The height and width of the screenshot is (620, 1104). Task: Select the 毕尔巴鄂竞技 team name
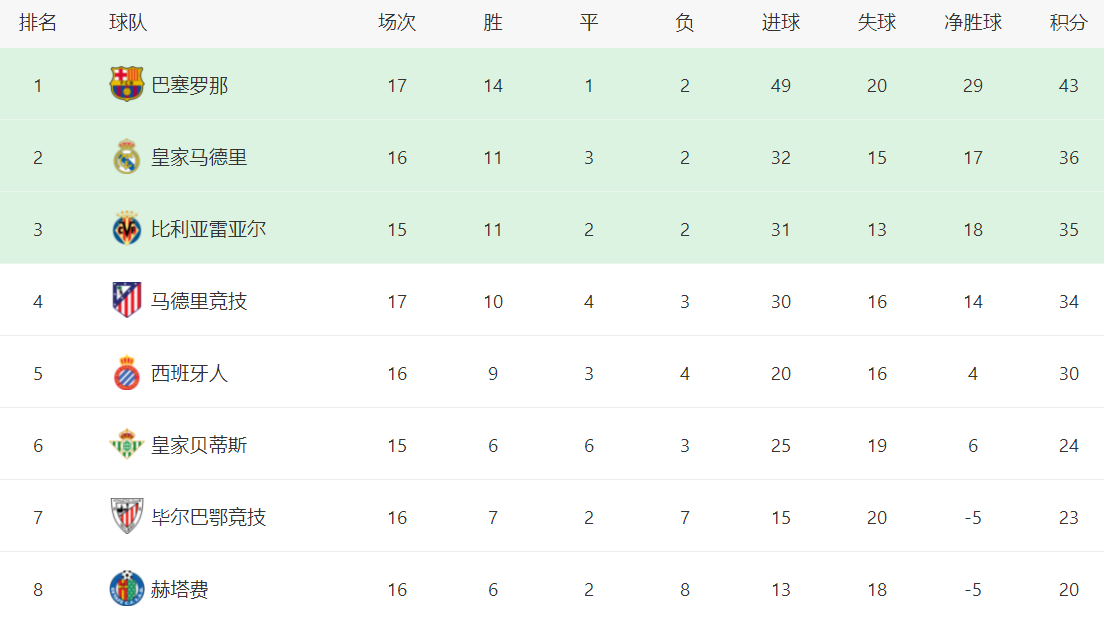tap(208, 518)
